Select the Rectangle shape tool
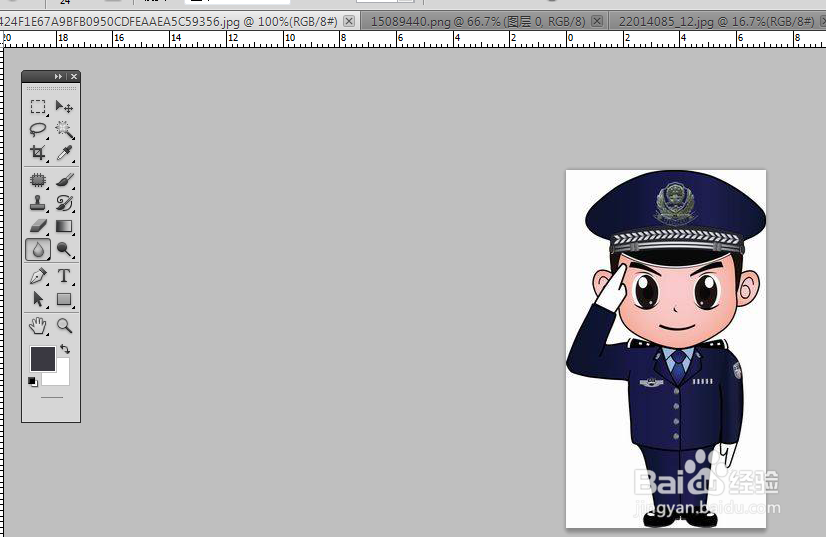The width and height of the screenshot is (826, 537). tap(64, 299)
